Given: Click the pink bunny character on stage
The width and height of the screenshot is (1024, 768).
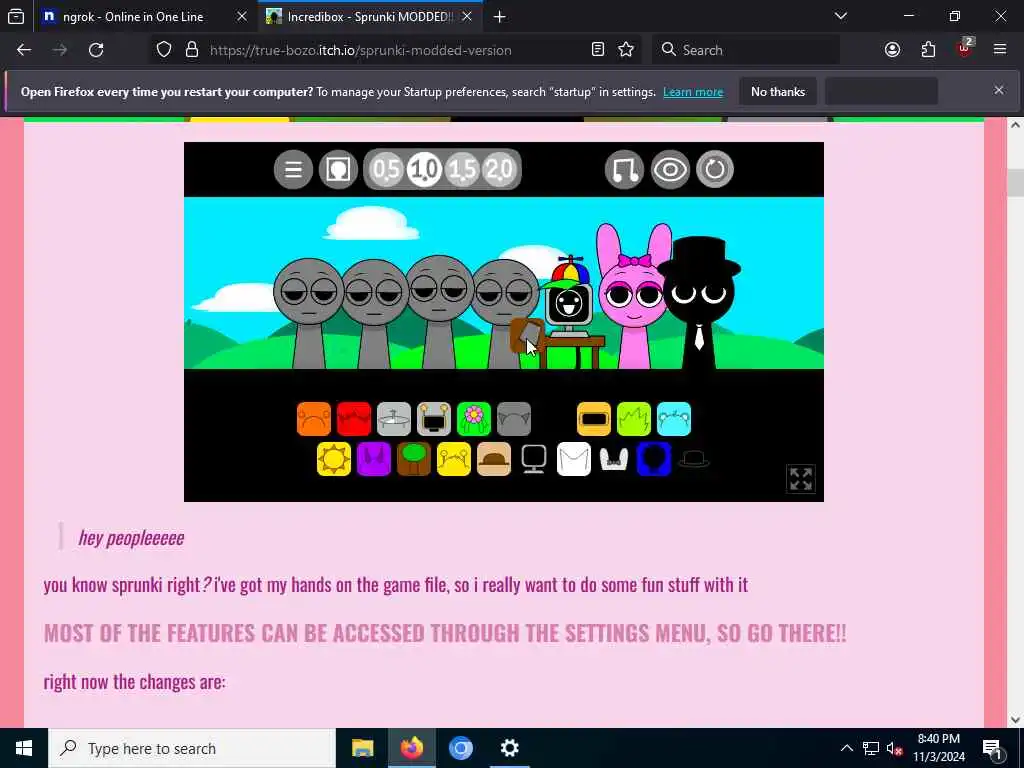Looking at the screenshot, I should point(632,296).
